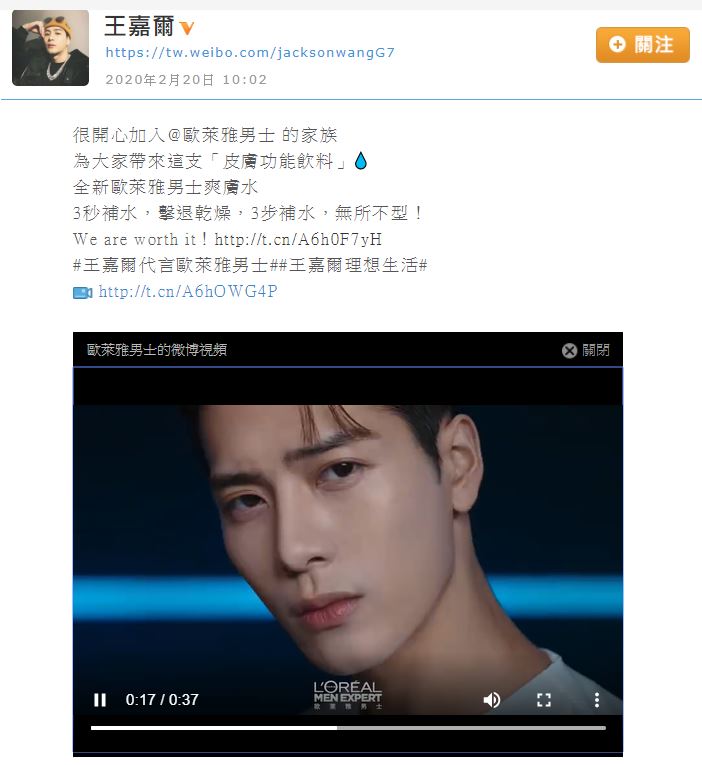Click the @歐萊雅男士 mention
702x765 pixels.
(221, 135)
